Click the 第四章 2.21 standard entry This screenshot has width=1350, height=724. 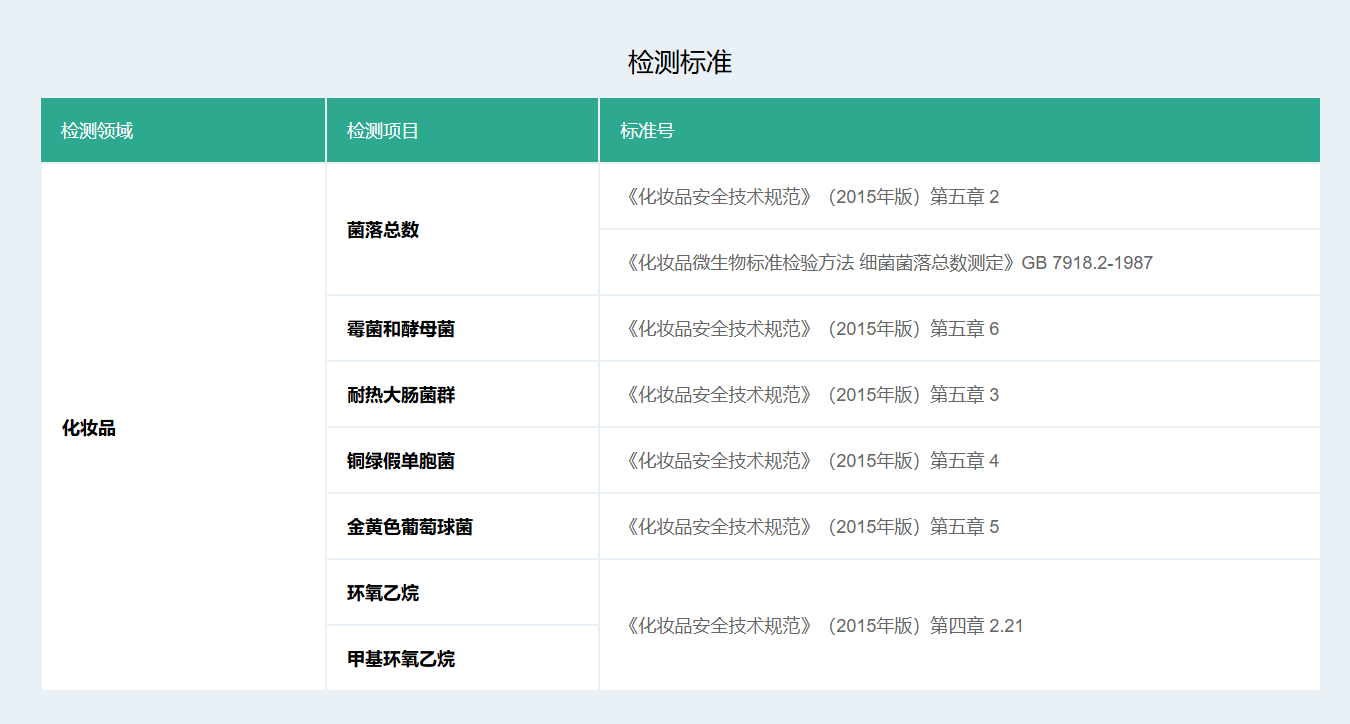tap(823, 626)
